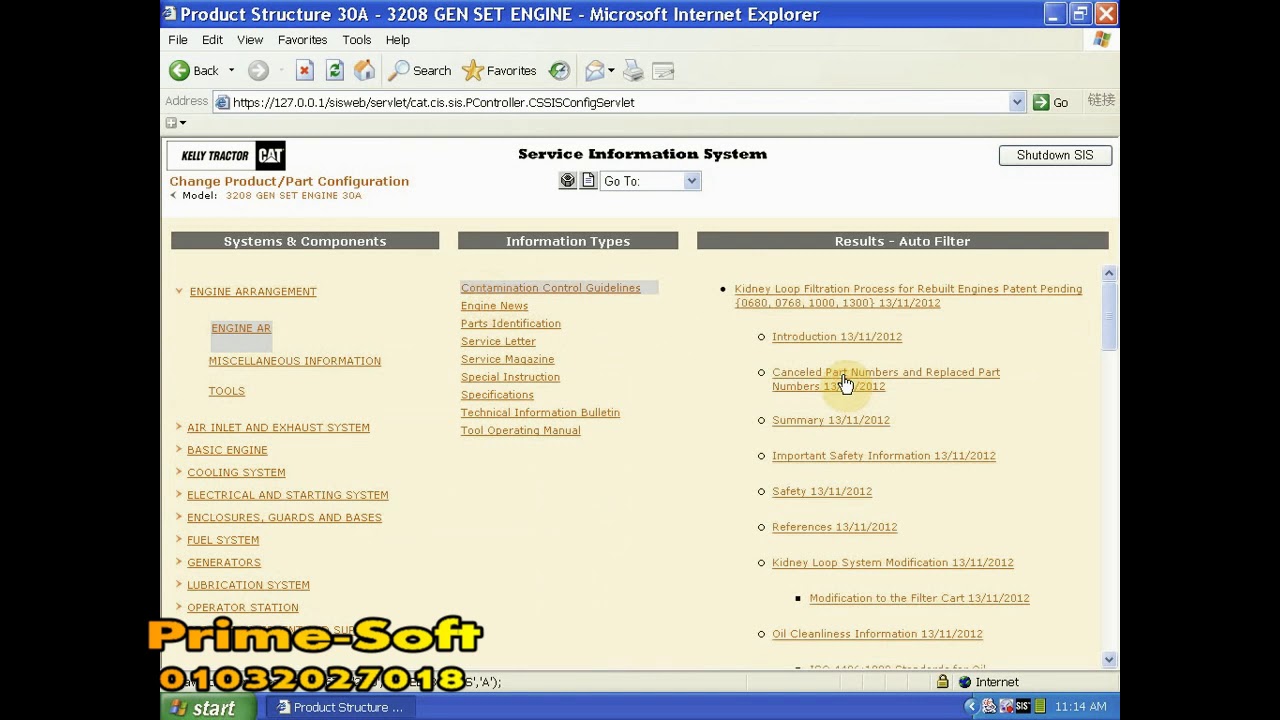Open the Mail button dropdown arrow
Screen dimensions: 1280x720
pos(611,71)
